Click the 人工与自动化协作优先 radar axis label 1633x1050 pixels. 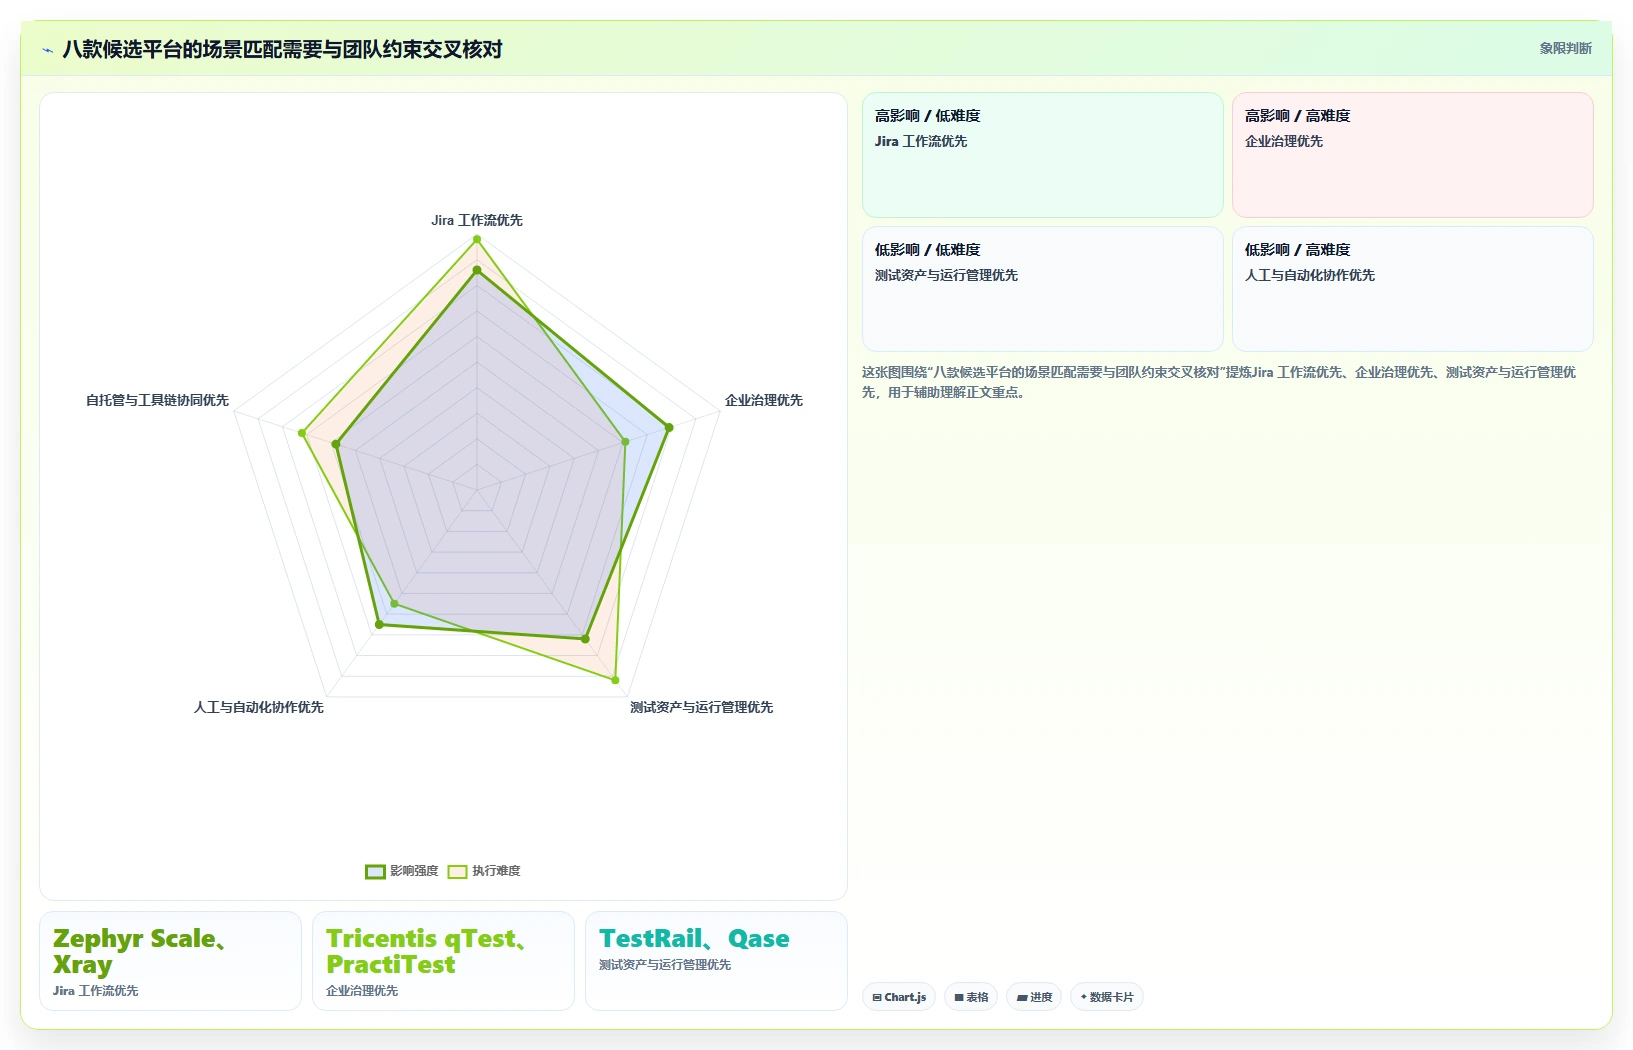tap(259, 707)
